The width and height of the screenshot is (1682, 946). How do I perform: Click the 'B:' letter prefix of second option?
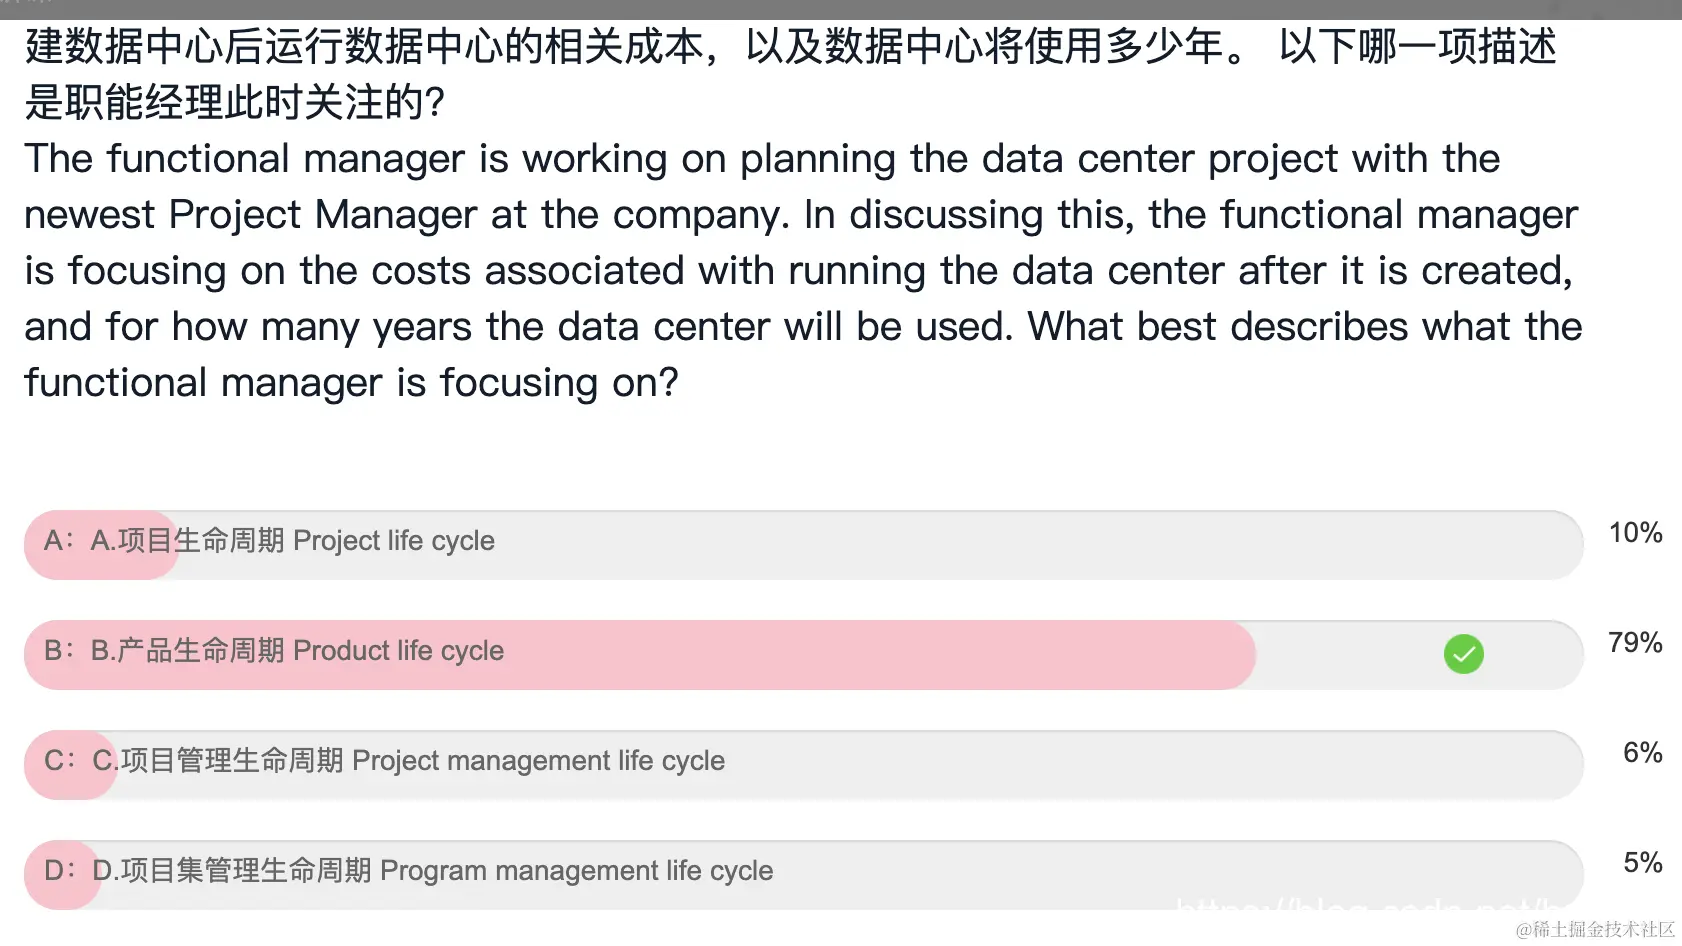[x=58, y=651]
